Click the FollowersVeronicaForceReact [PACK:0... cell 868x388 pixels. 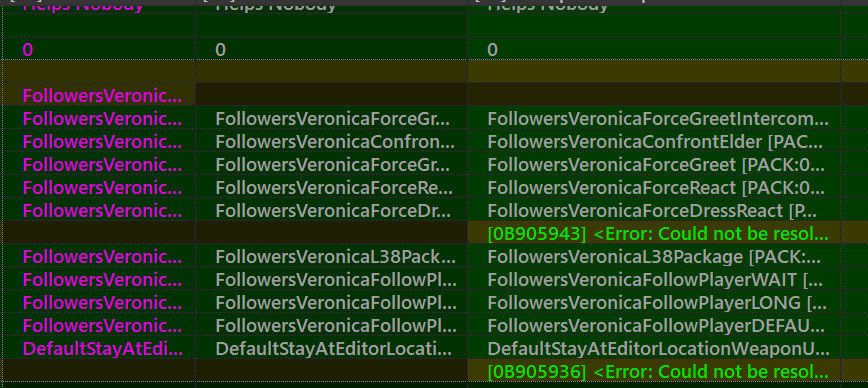[x=654, y=188]
